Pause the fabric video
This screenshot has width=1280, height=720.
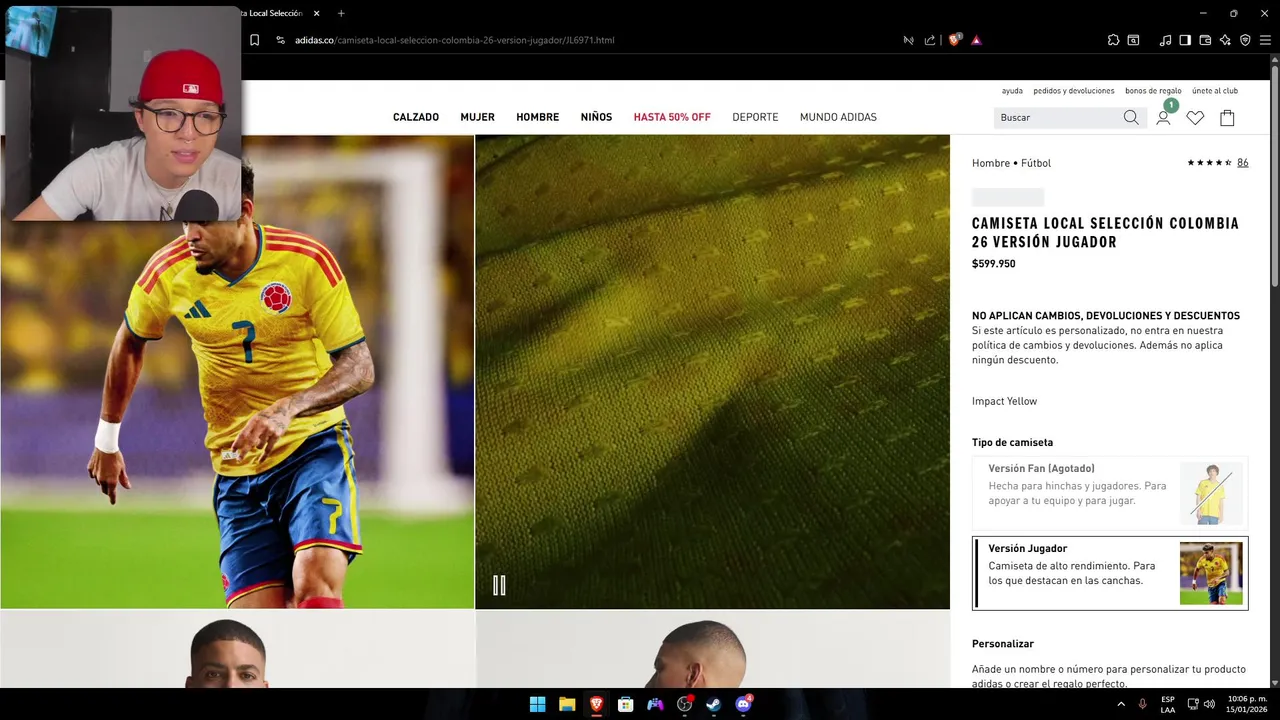499,585
